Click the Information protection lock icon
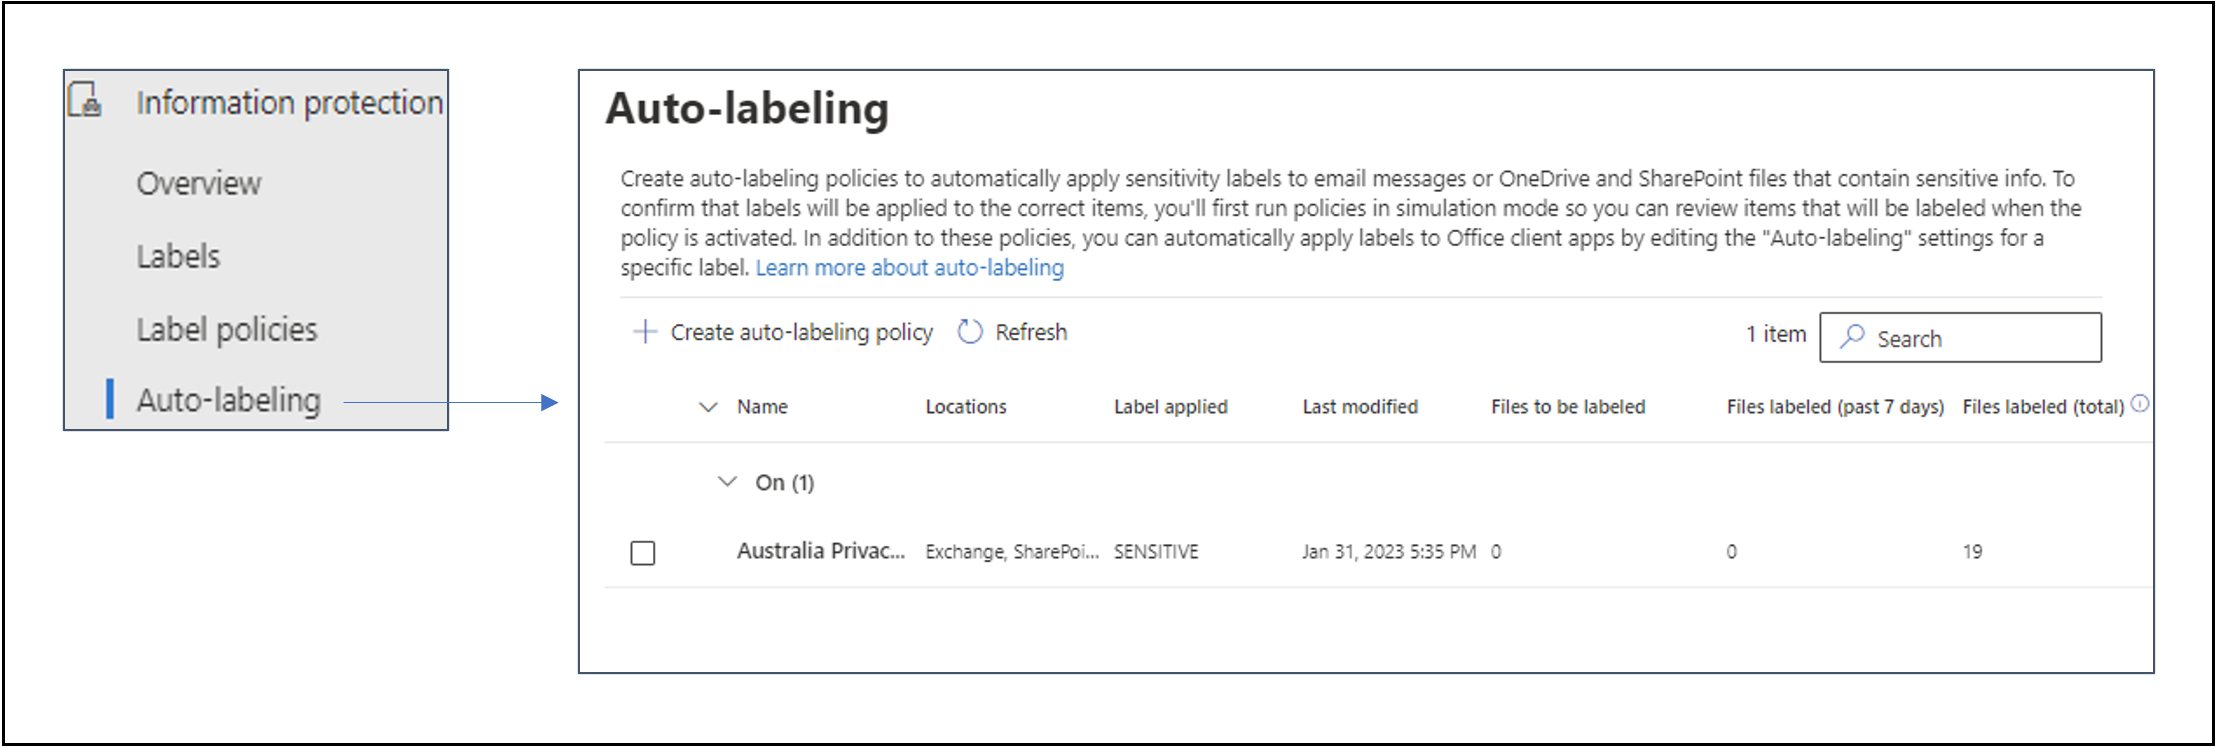 pos(85,100)
